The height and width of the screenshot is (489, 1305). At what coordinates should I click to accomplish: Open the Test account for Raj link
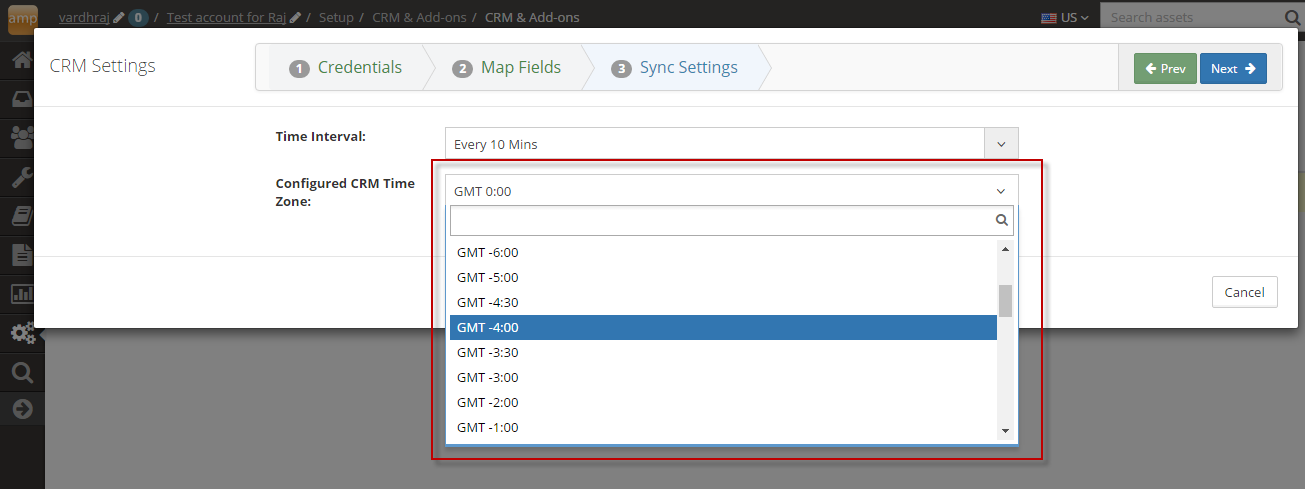pyautogui.click(x=227, y=17)
